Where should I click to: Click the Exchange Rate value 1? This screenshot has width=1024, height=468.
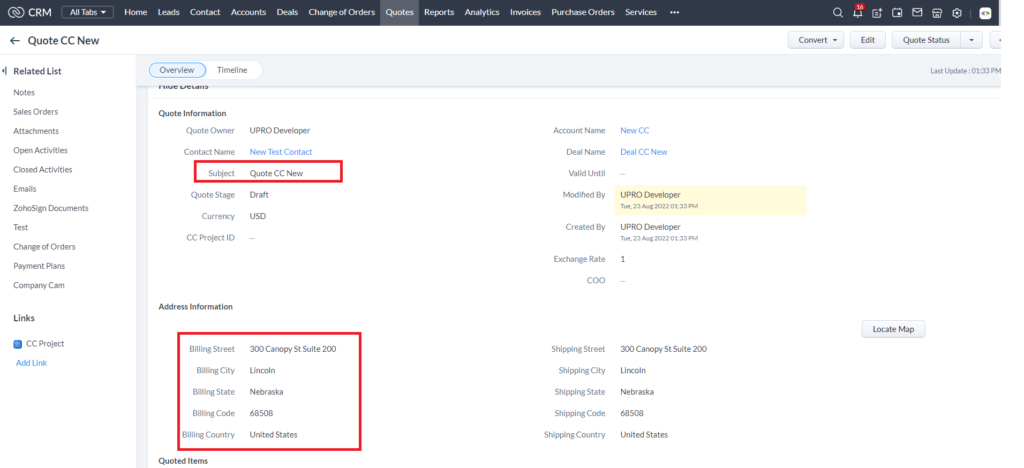623,259
